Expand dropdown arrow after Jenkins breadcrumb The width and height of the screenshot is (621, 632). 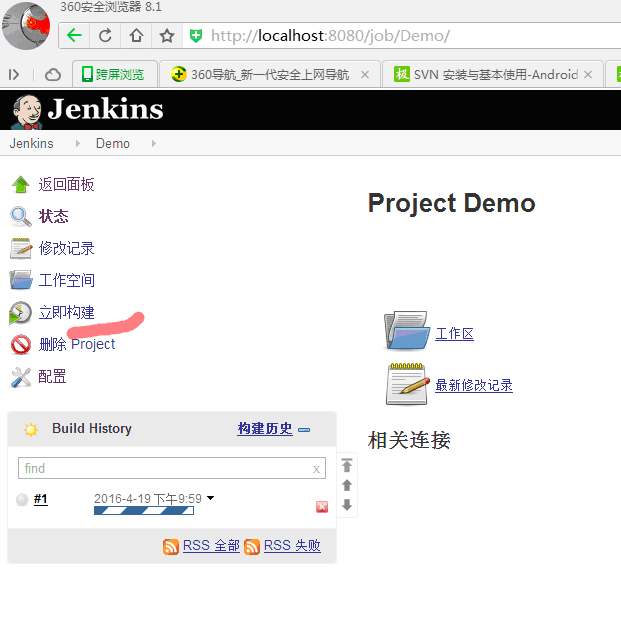pyautogui.click(x=77, y=143)
